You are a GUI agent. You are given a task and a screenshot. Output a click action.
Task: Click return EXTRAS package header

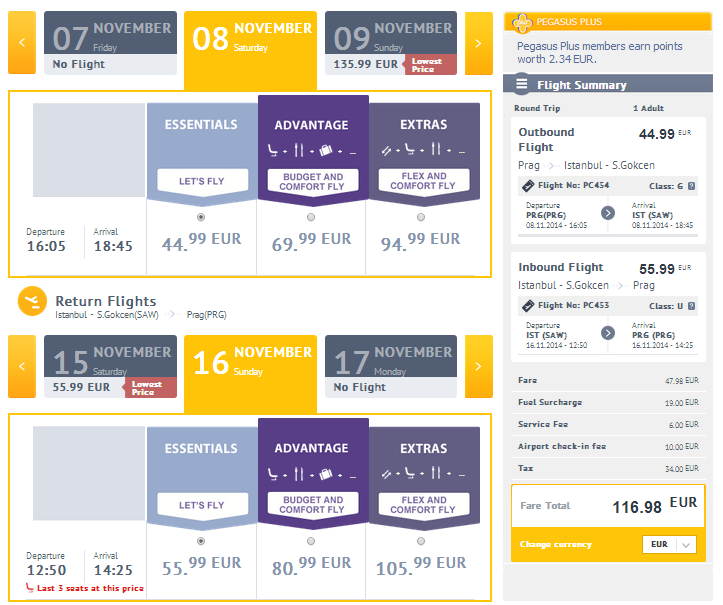423,449
